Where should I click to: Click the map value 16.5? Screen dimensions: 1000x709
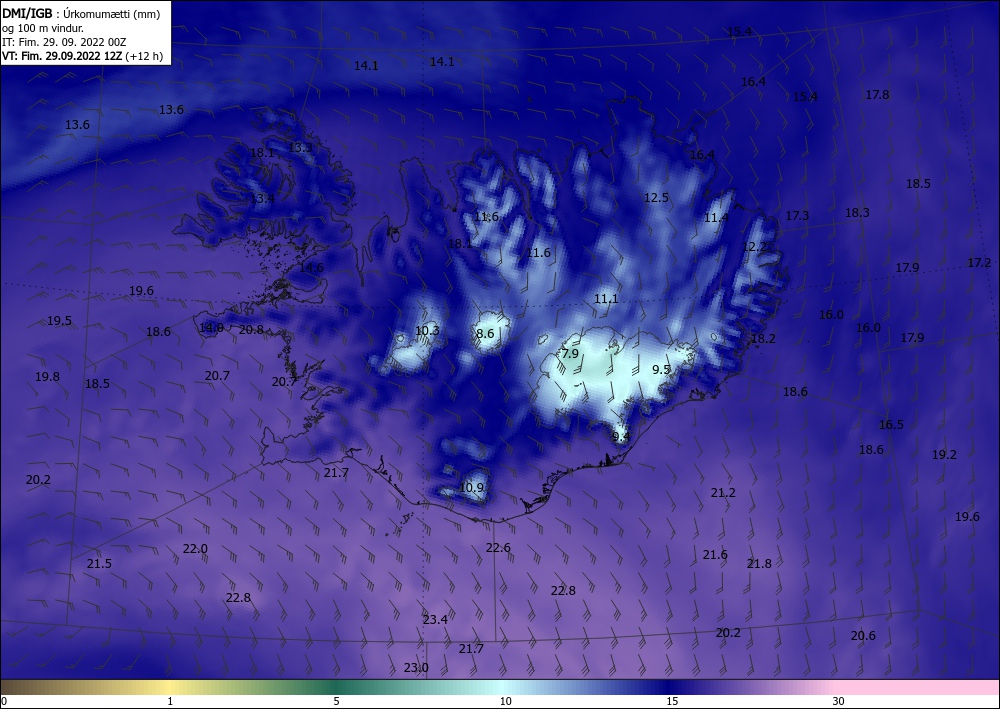(x=892, y=425)
